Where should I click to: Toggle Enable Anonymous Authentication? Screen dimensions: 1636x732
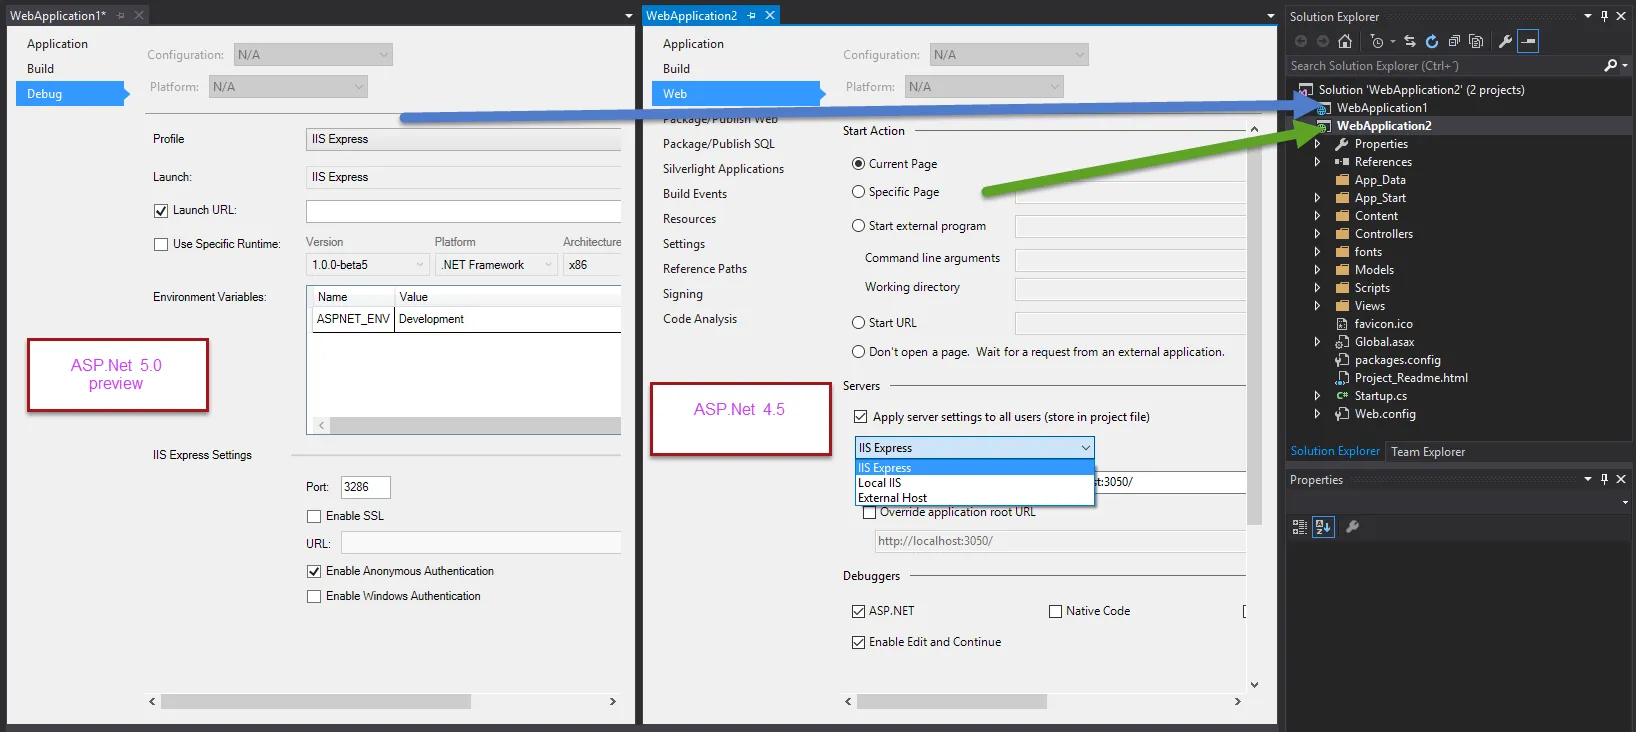(x=314, y=572)
